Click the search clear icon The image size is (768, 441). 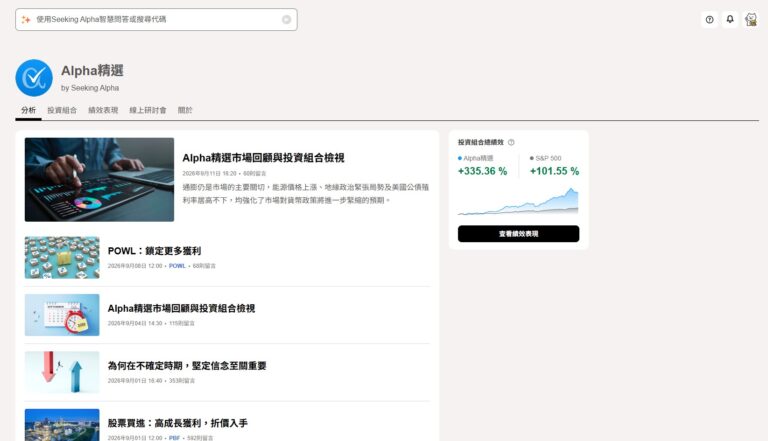(287, 20)
